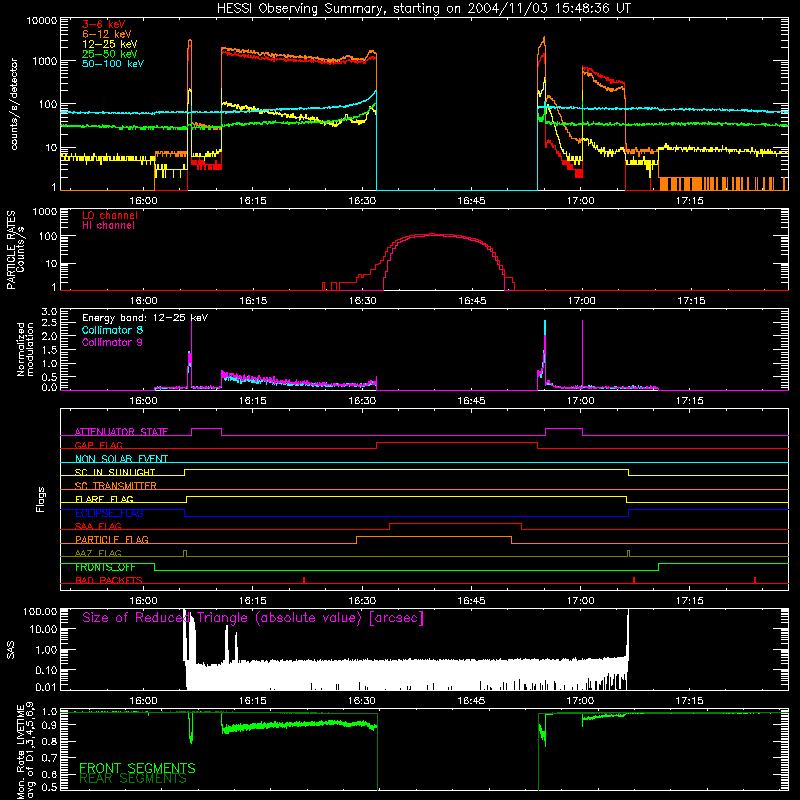Click the Collimator 8 legend label
This screenshot has width=800, height=800.
[112, 330]
